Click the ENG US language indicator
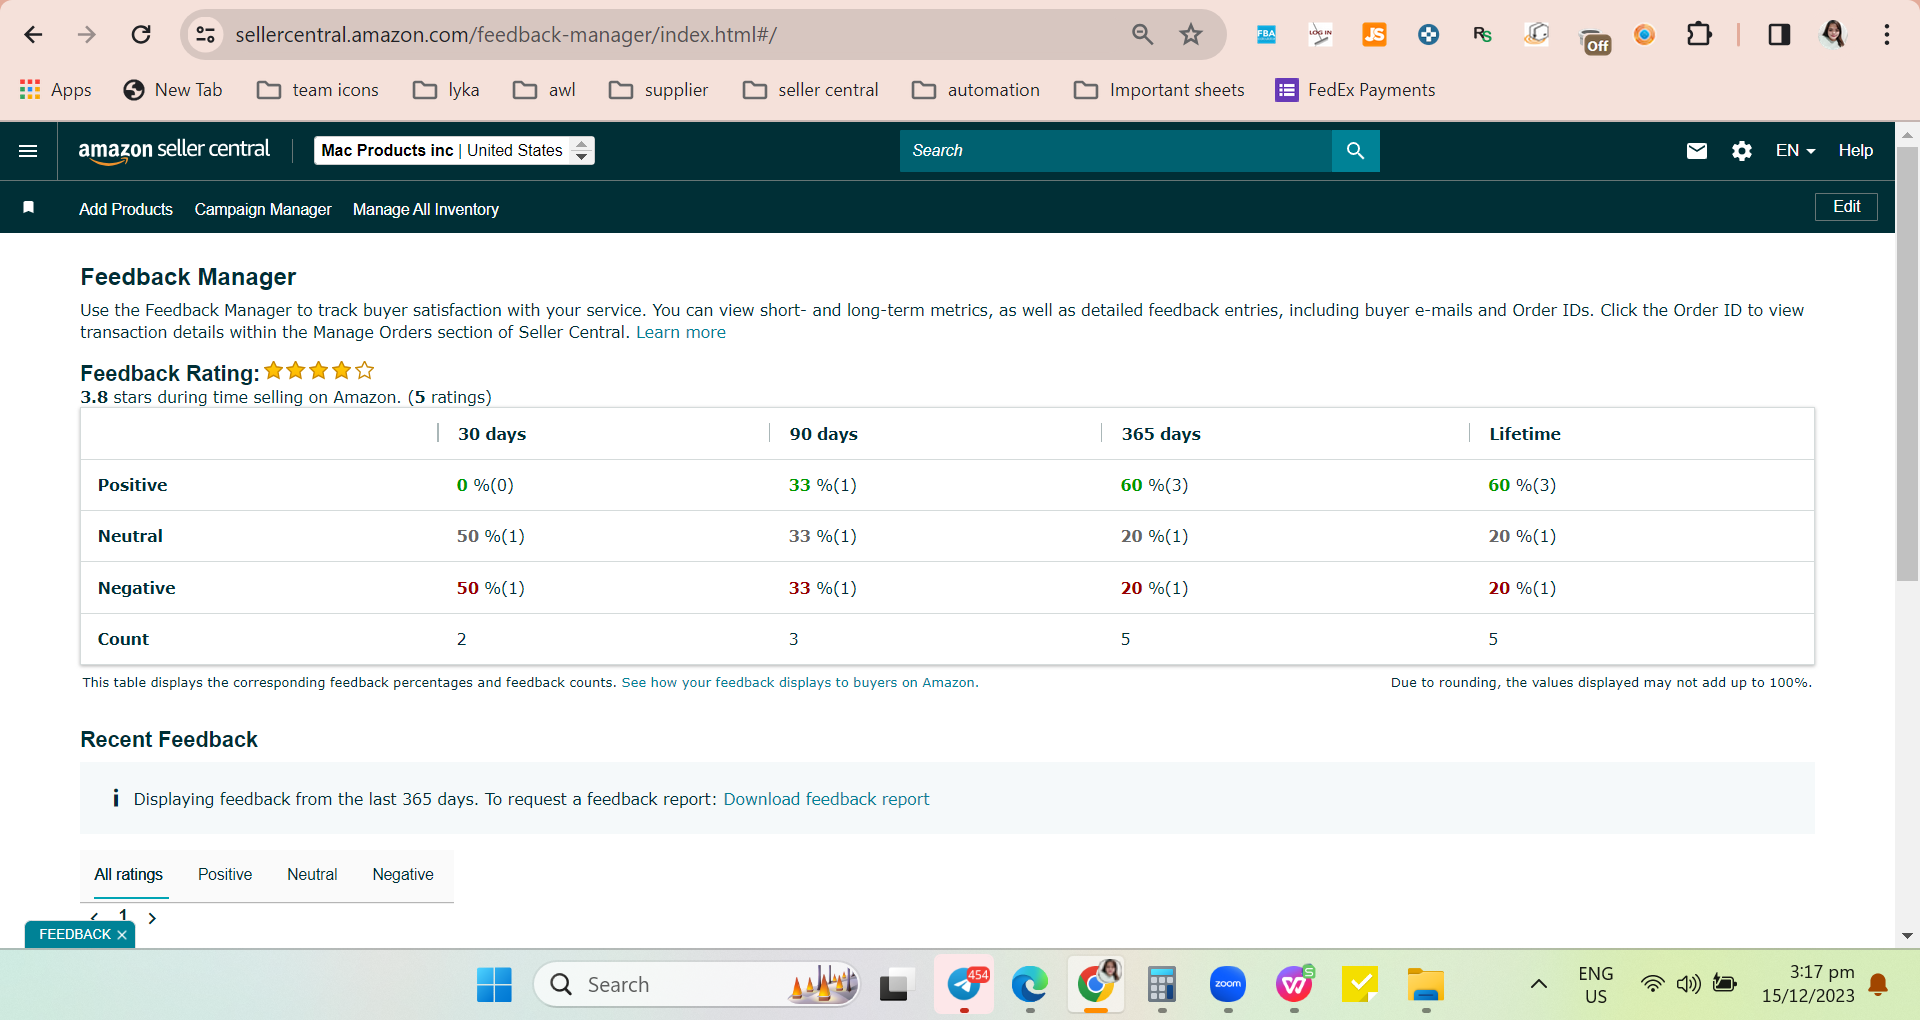The width and height of the screenshot is (1920, 1020). click(1596, 985)
